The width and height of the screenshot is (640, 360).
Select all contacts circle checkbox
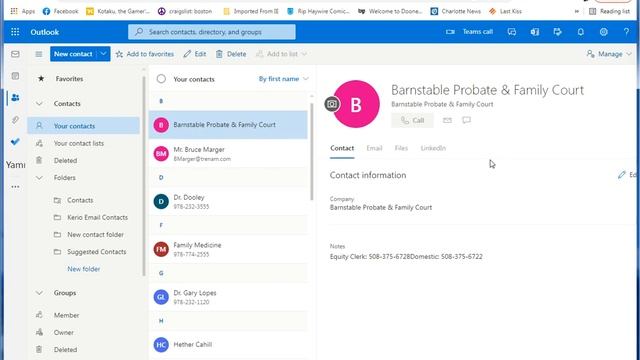[161, 79]
